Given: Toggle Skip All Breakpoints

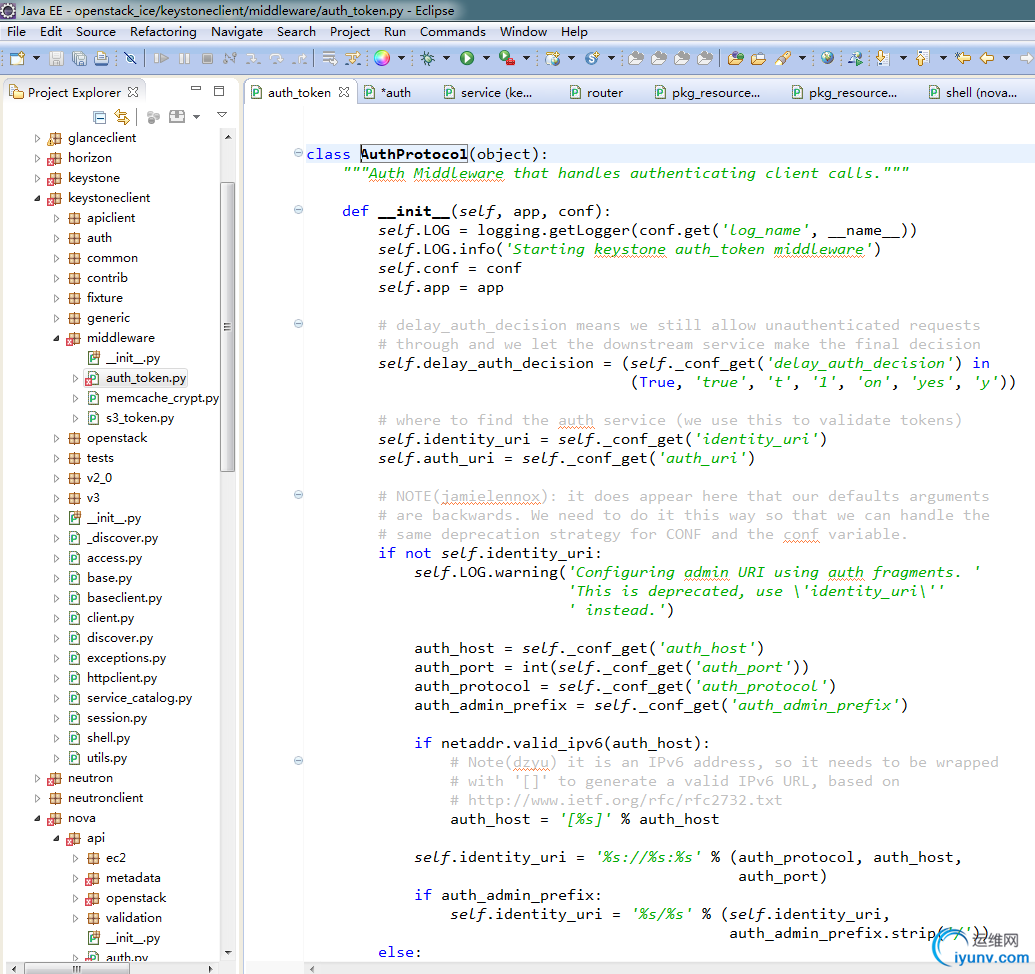Looking at the screenshot, I should 131,59.
